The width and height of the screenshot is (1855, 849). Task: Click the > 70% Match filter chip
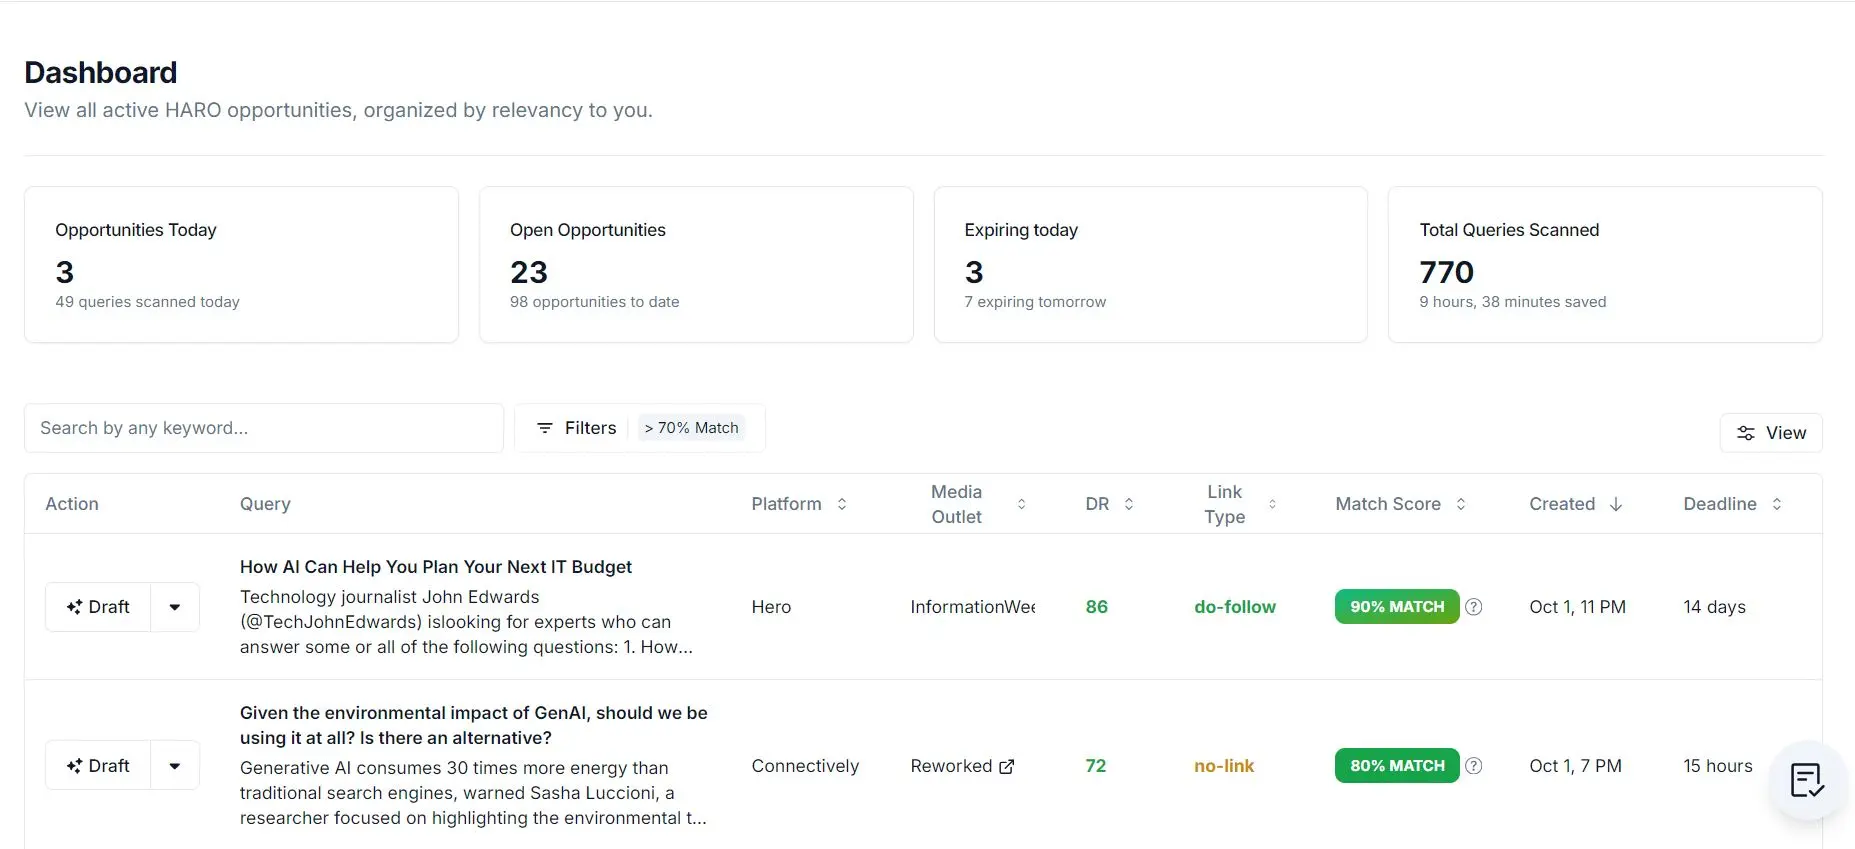[691, 428]
